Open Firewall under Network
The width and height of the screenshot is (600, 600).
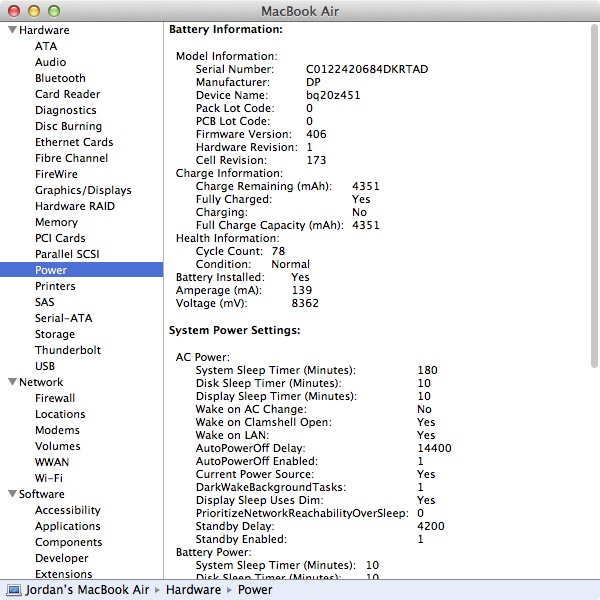[55, 398]
